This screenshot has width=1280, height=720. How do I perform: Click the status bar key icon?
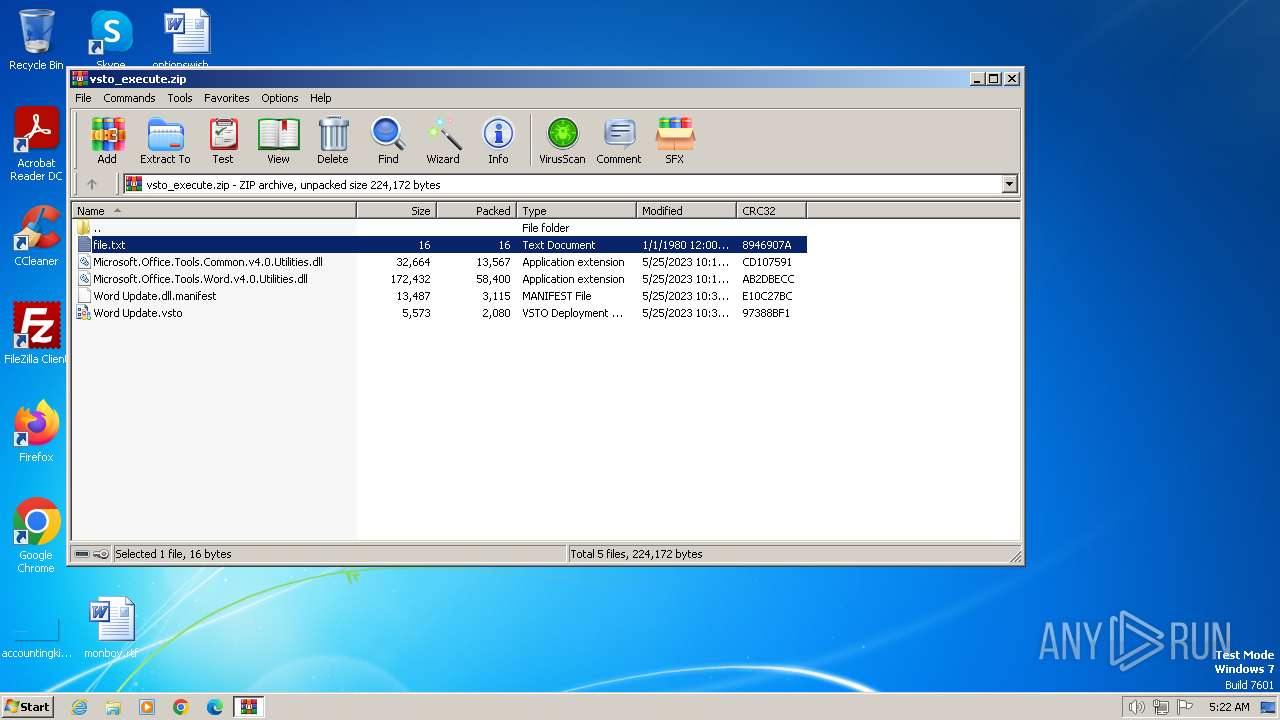coord(101,554)
